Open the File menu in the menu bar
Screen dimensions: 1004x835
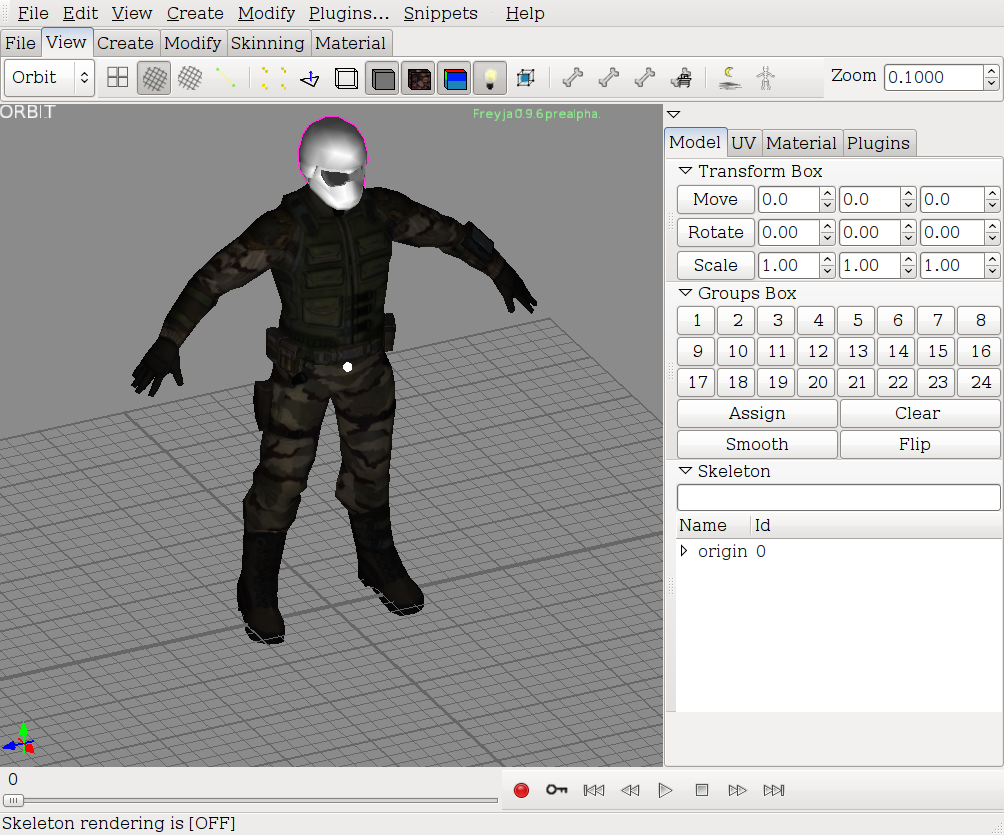tap(33, 13)
